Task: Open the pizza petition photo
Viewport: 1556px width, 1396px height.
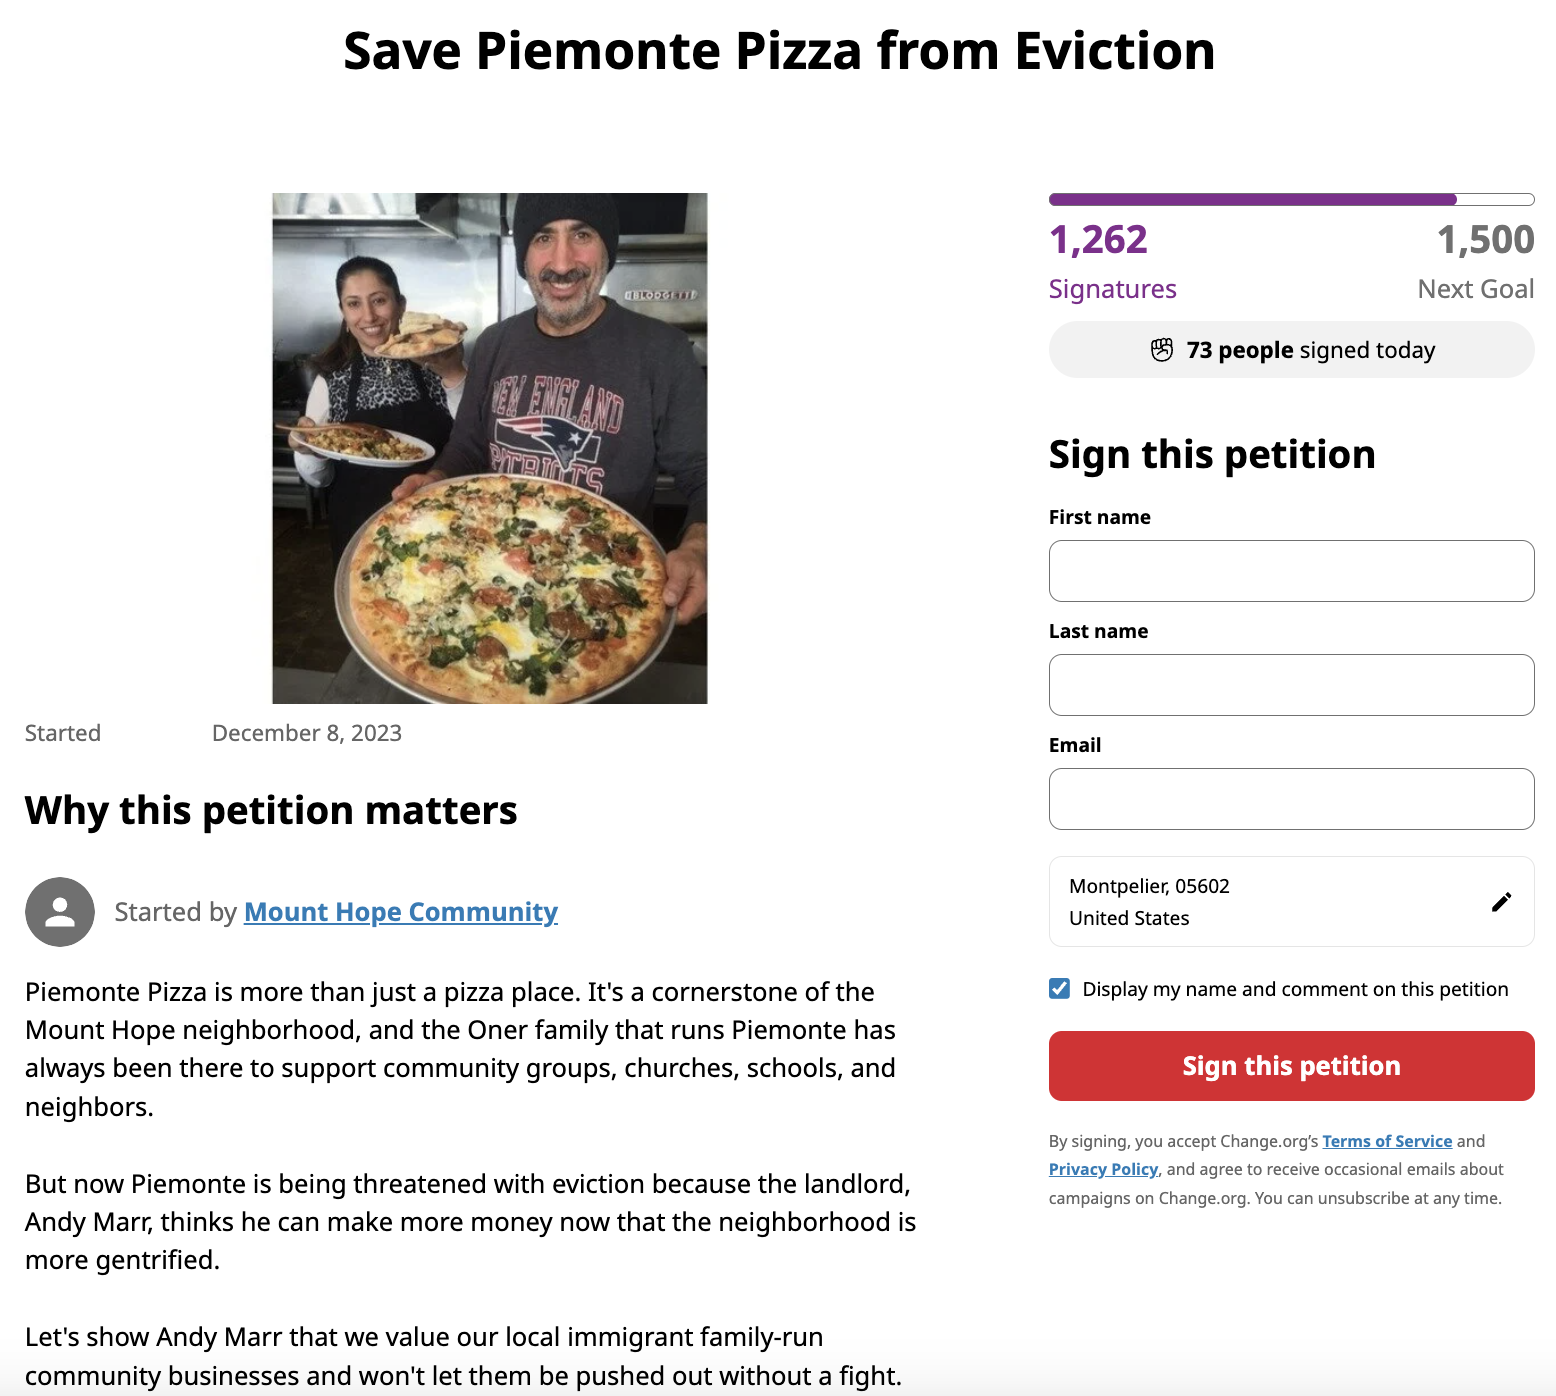Action: [490, 448]
